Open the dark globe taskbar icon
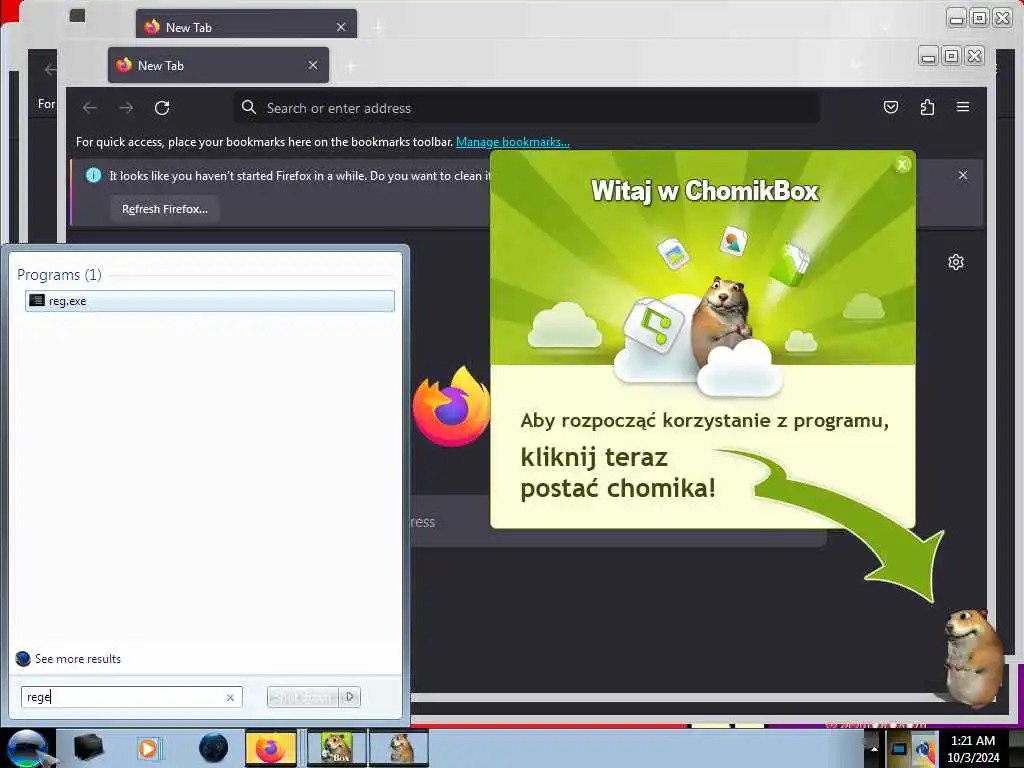This screenshot has width=1024, height=768. coord(213,748)
